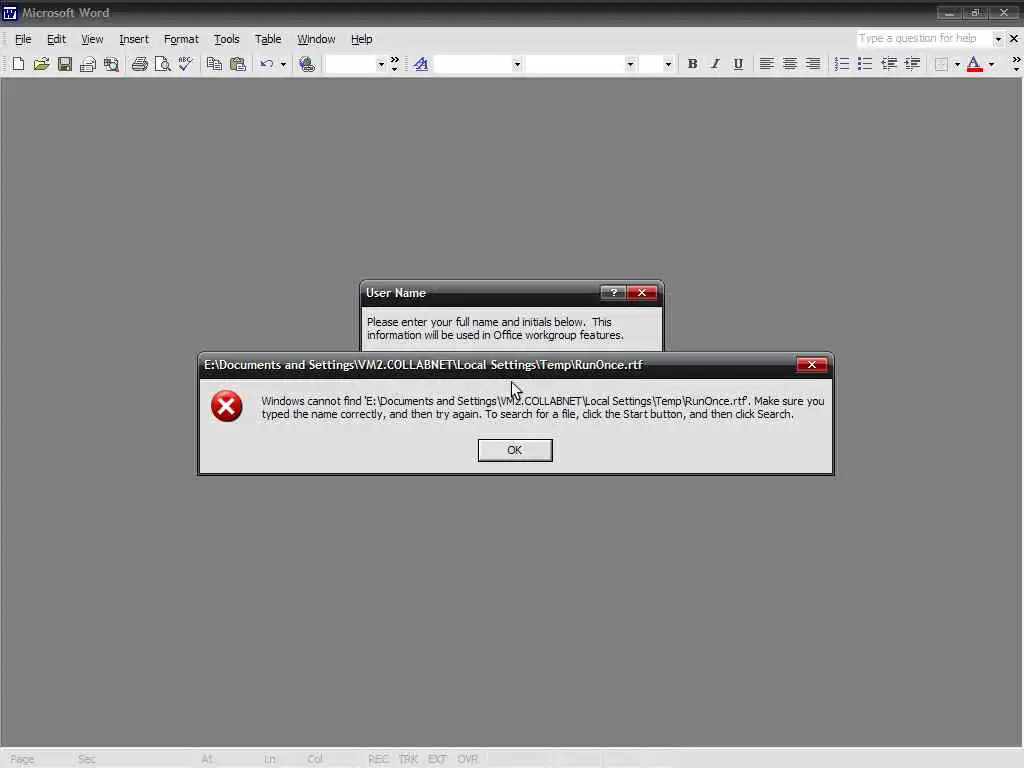Print with the printer icon

139,64
